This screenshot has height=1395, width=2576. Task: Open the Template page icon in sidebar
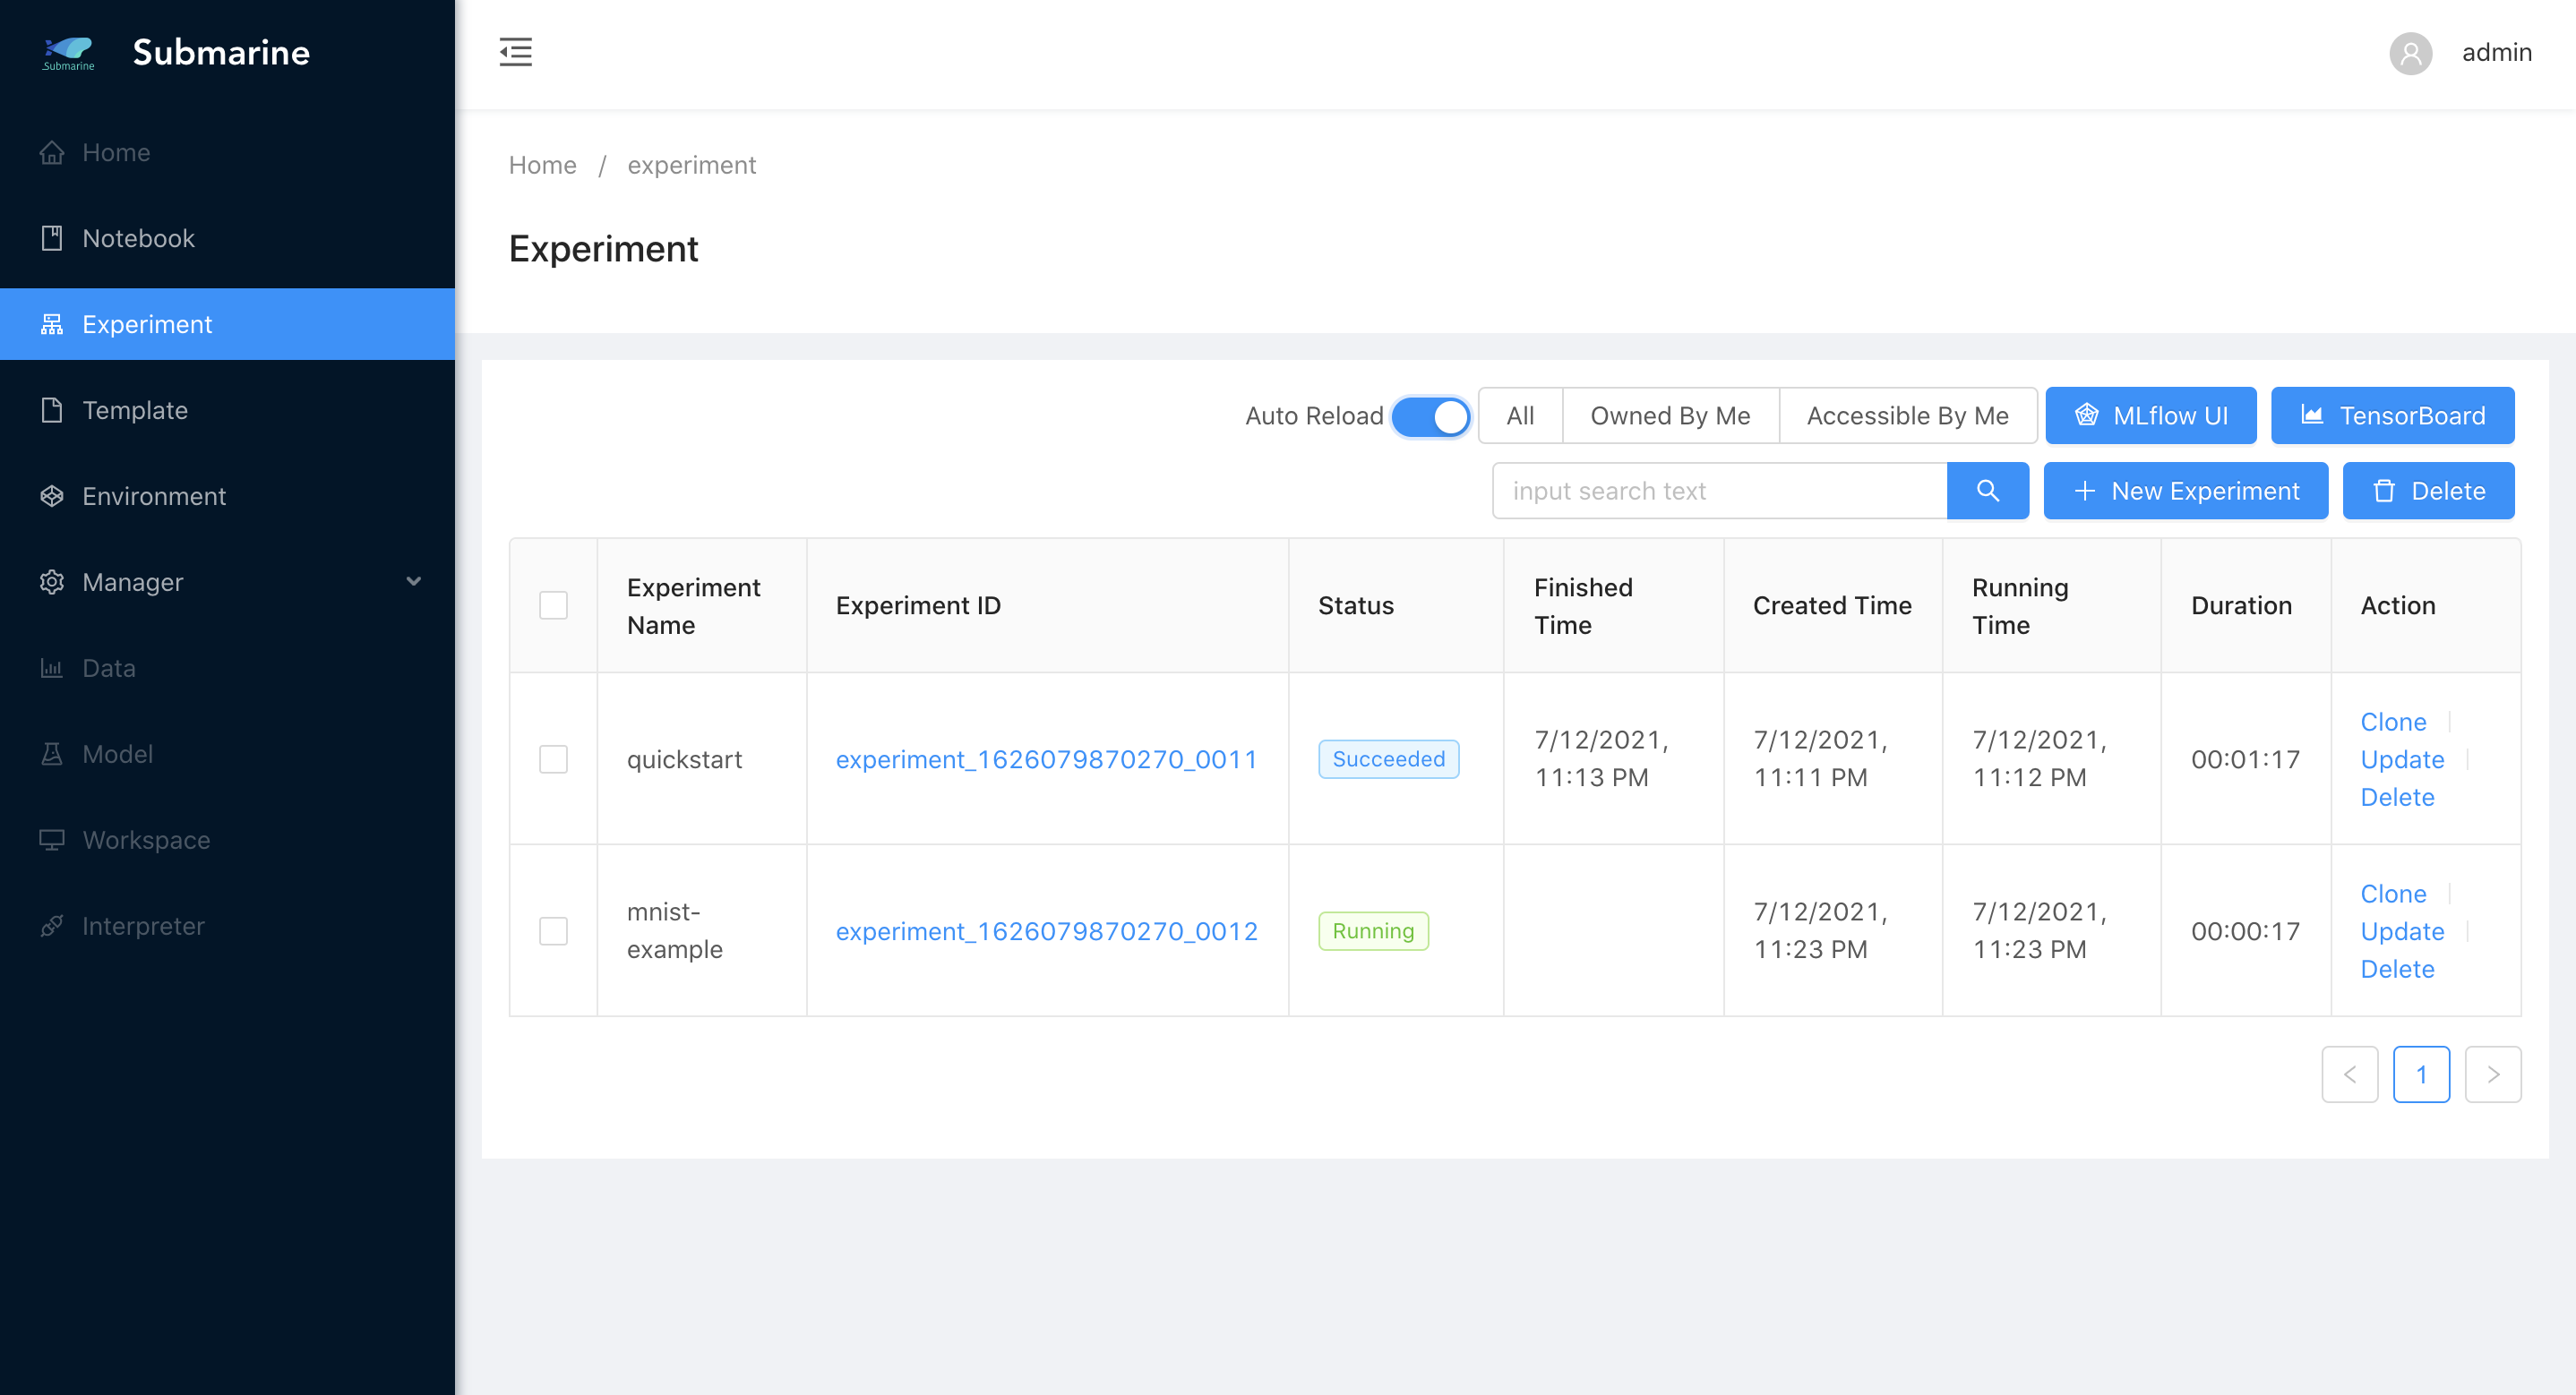(52, 410)
